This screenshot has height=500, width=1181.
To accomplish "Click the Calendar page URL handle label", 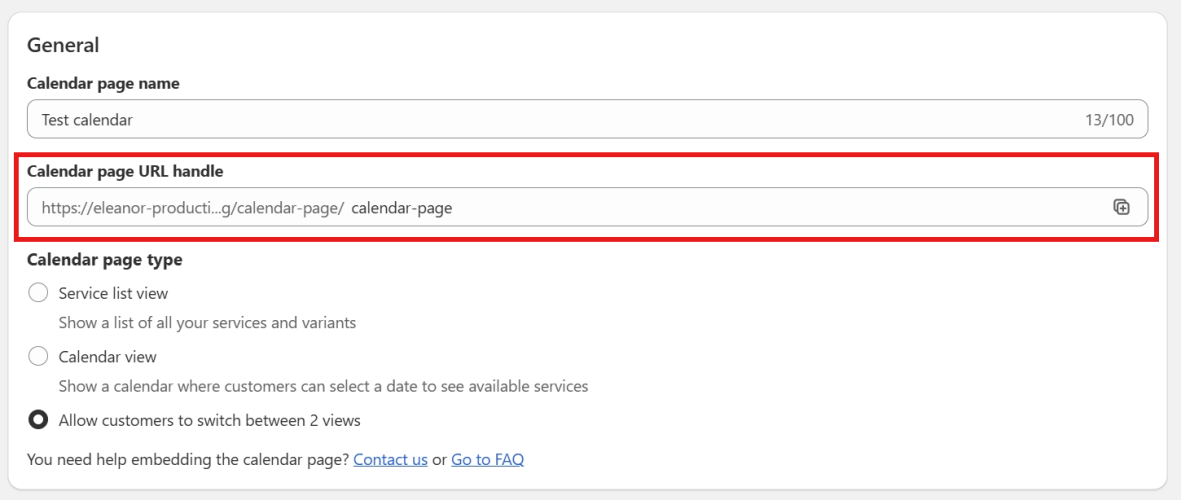I will [x=125, y=172].
